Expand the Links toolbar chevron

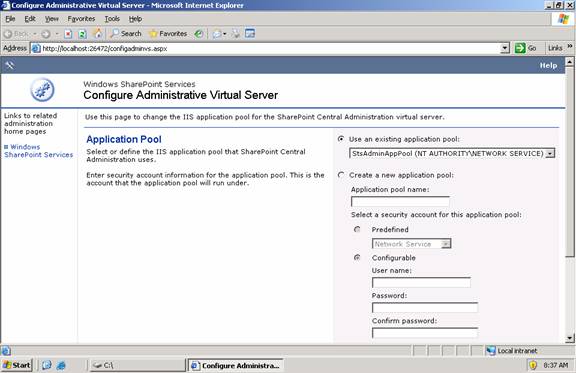[x=570, y=46]
